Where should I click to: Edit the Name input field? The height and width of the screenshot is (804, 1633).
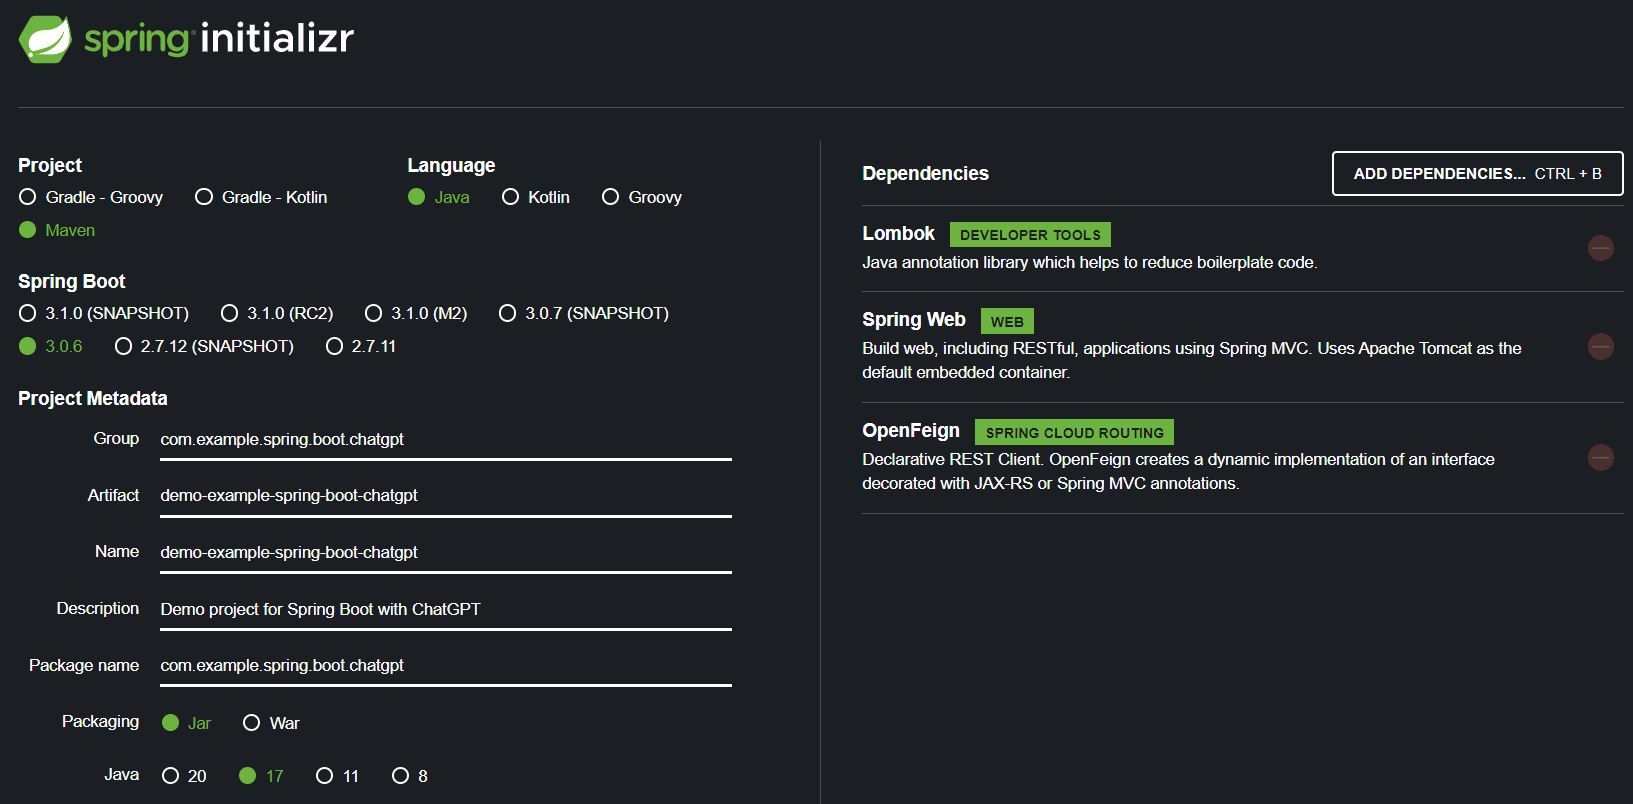click(x=446, y=553)
